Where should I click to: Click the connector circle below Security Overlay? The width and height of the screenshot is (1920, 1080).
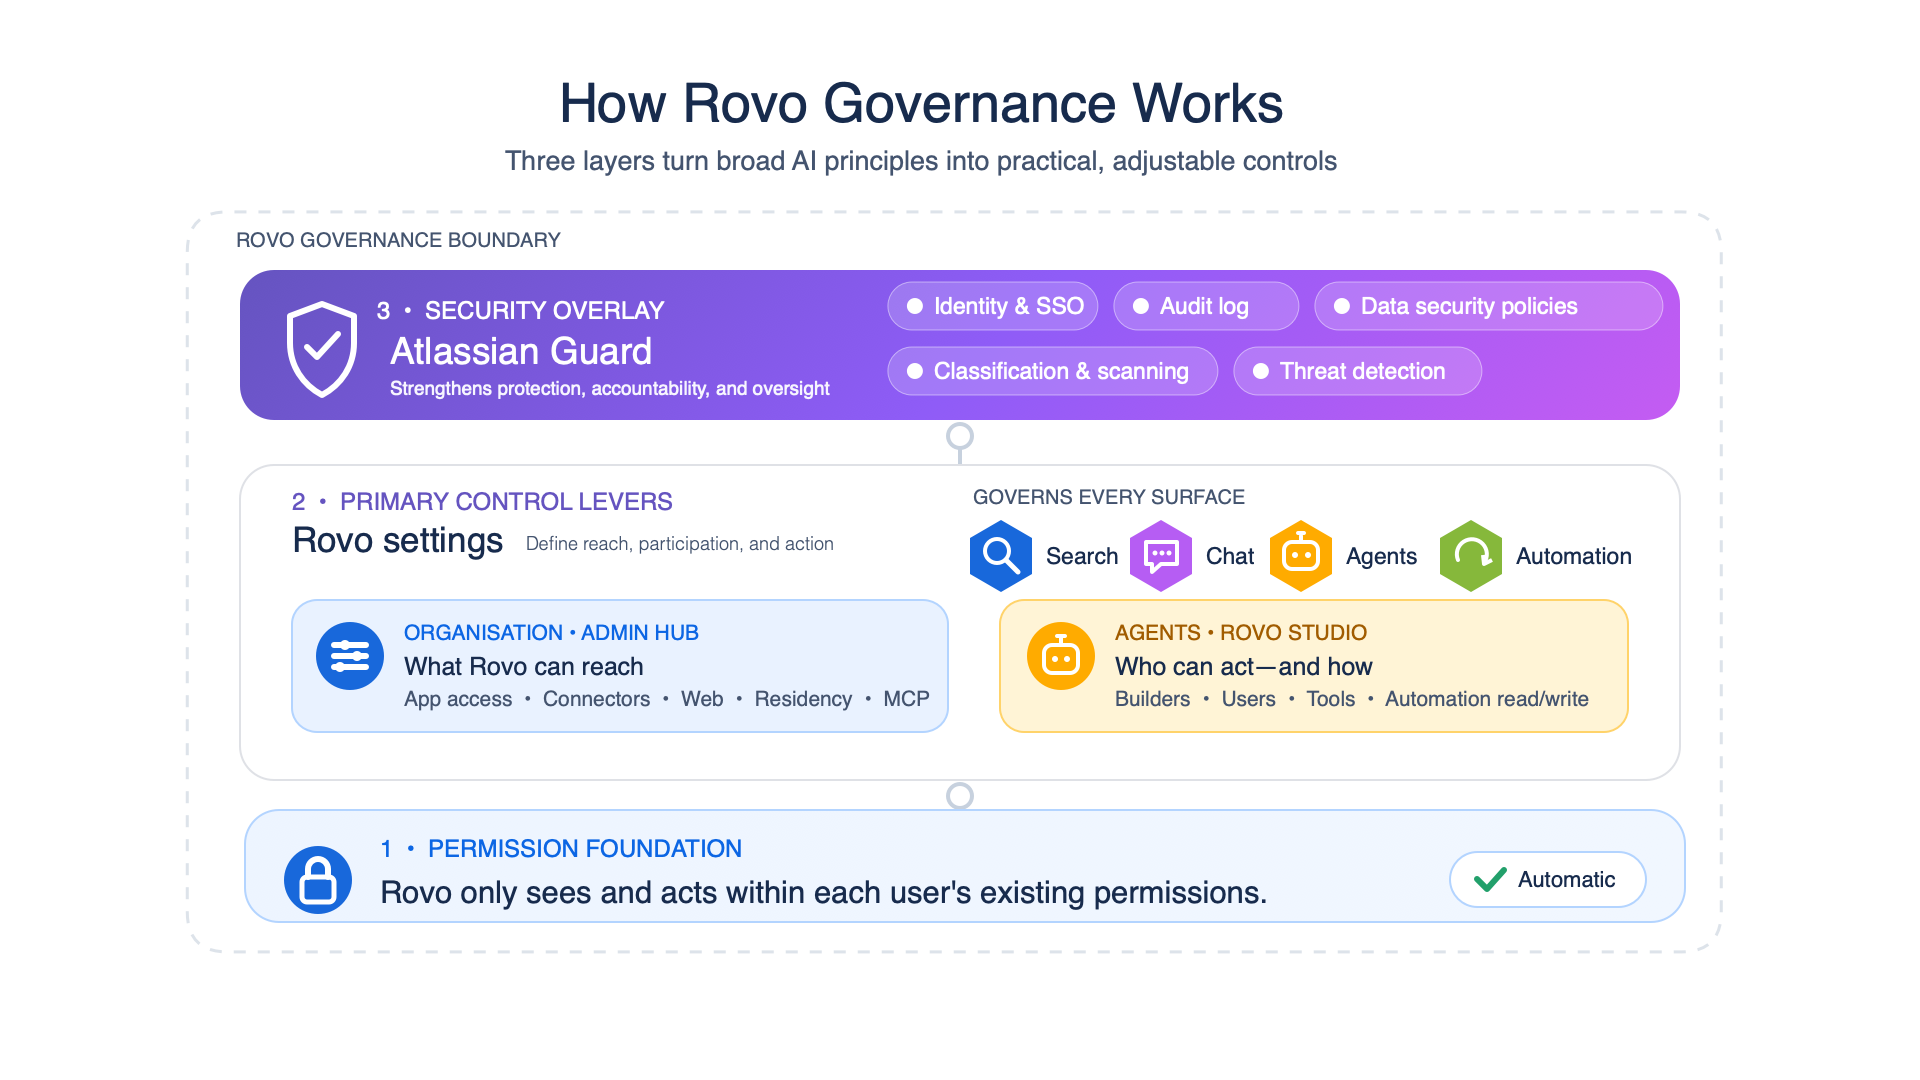tap(960, 436)
